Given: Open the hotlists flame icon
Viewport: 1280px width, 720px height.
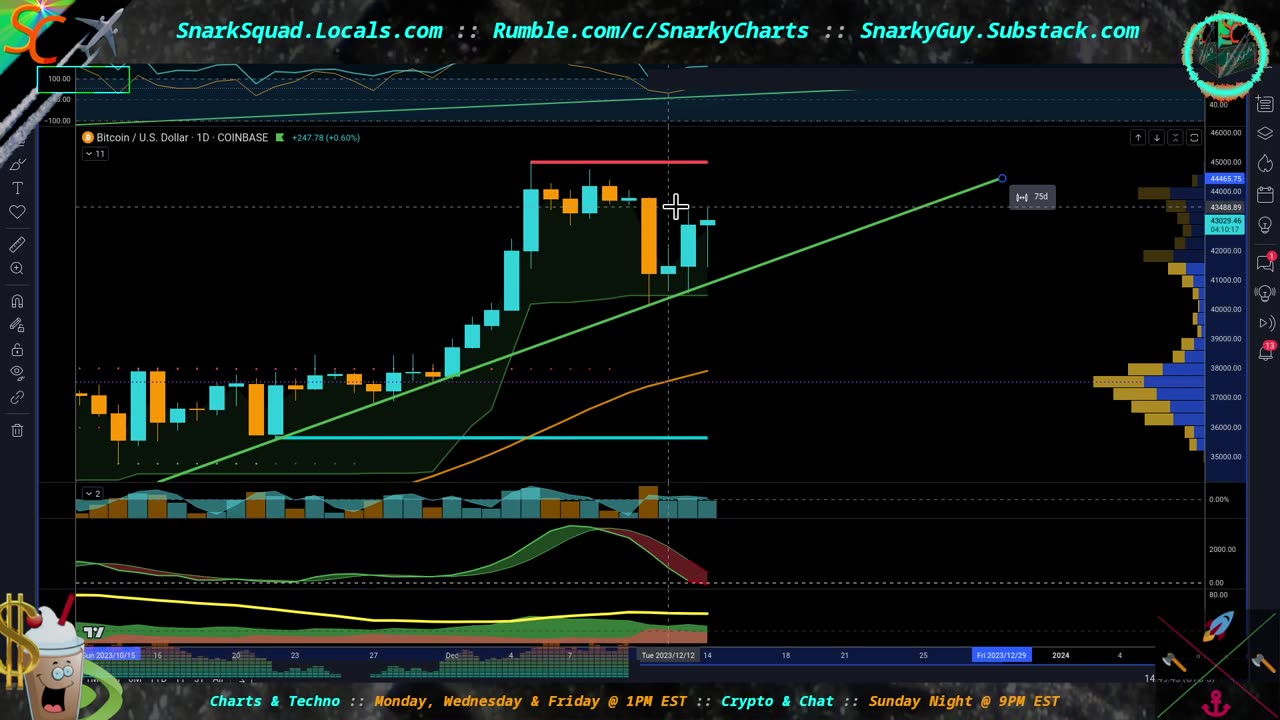Looking at the screenshot, I should [x=1265, y=163].
